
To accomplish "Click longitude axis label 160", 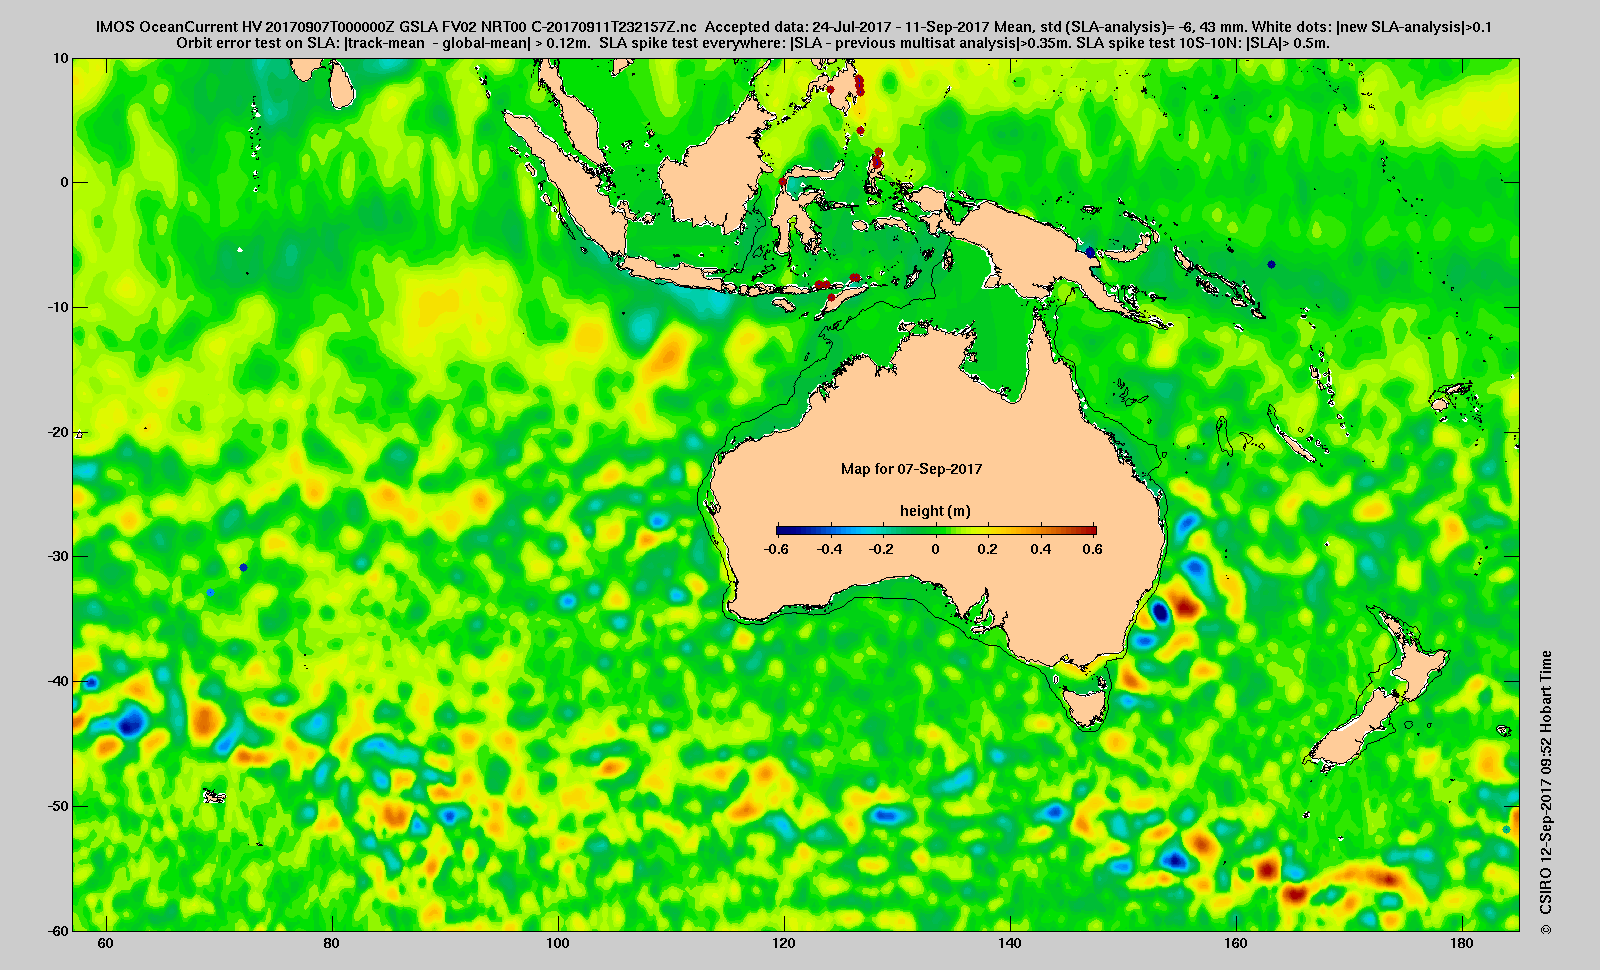I will pos(1236,944).
